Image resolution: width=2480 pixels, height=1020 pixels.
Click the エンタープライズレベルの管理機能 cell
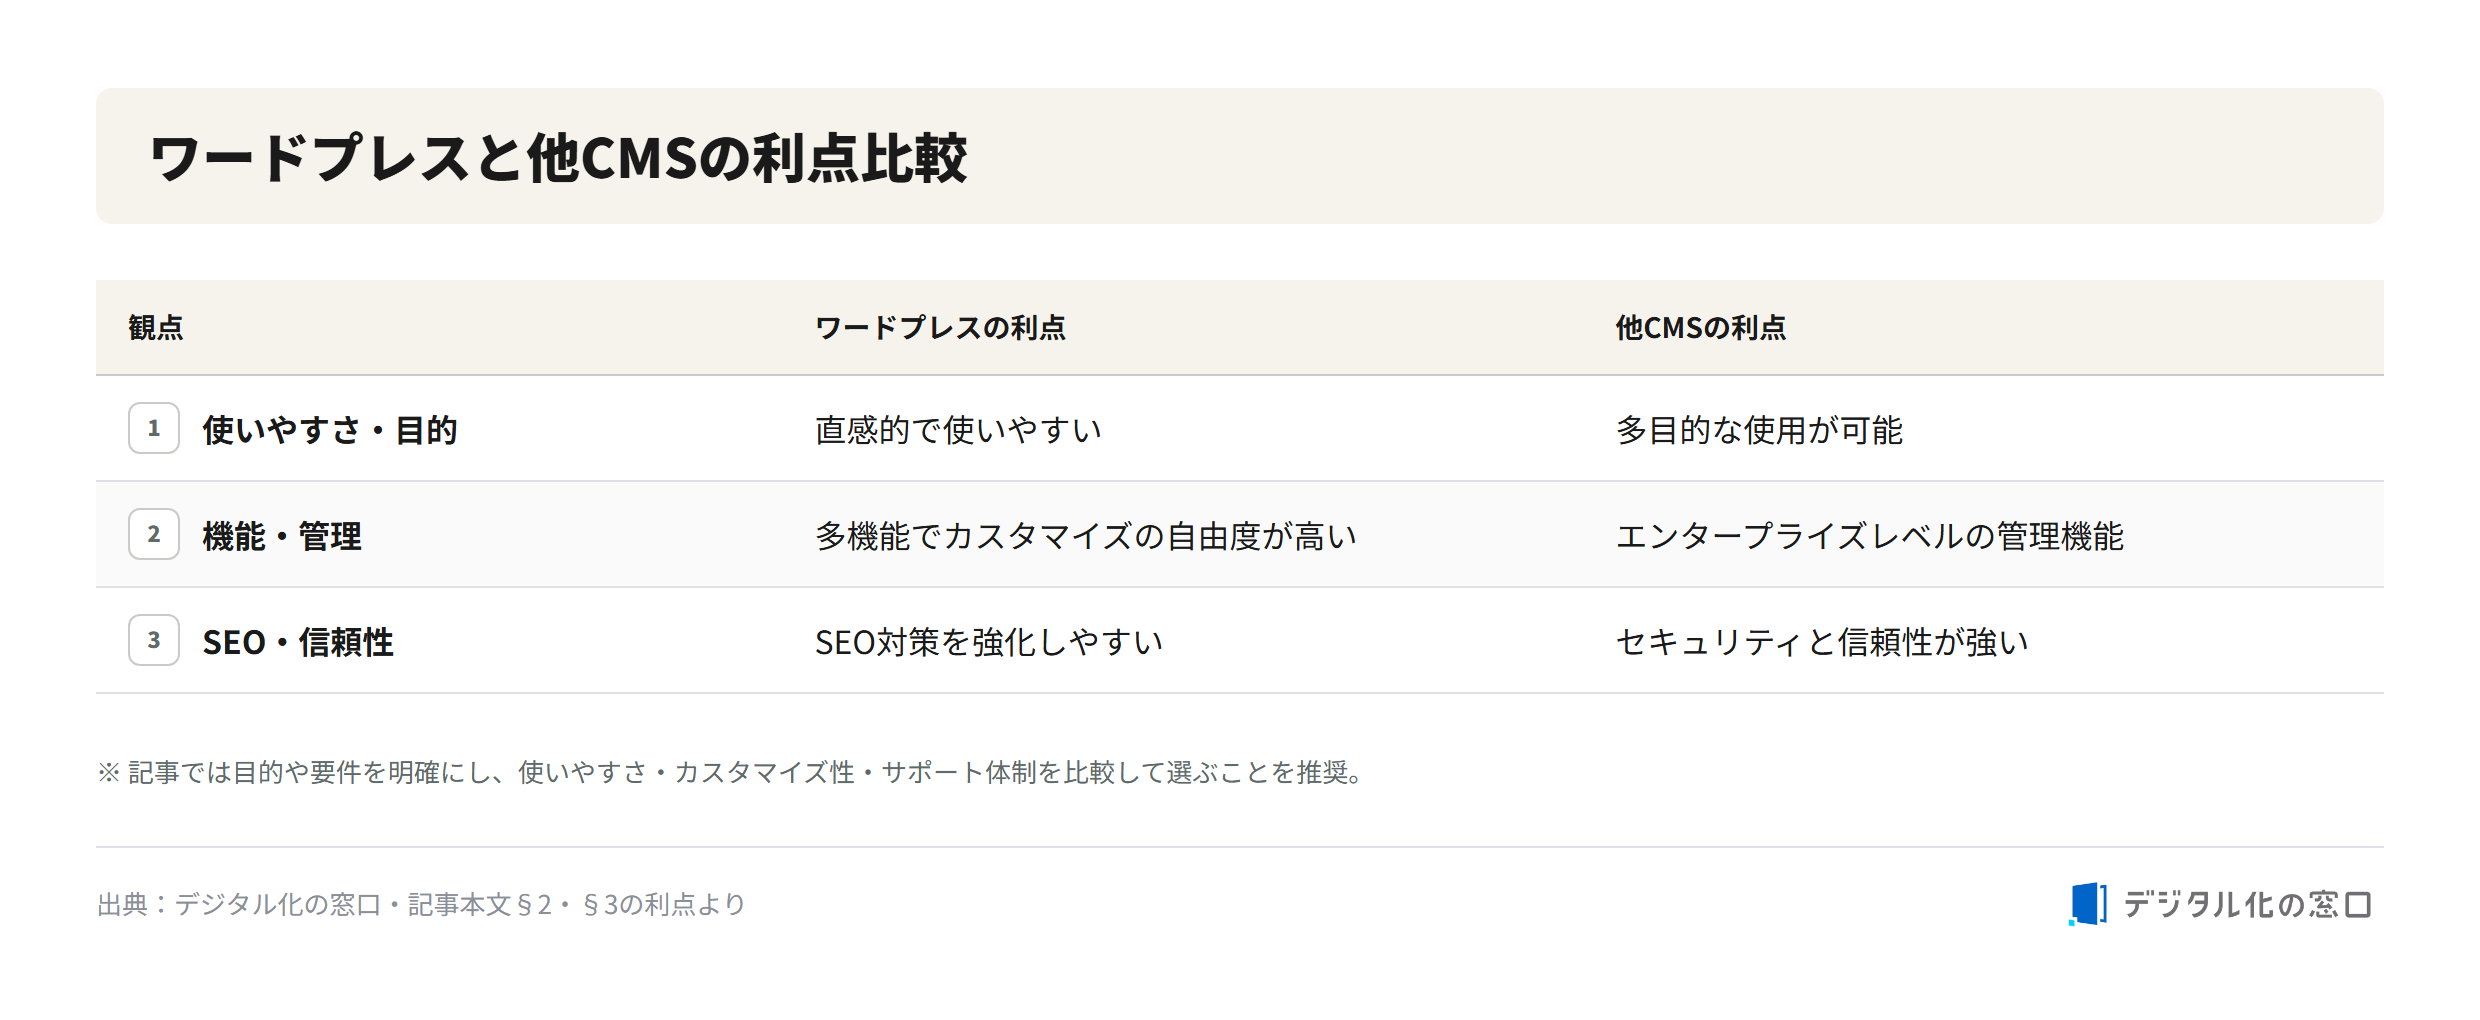coord(1870,536)
